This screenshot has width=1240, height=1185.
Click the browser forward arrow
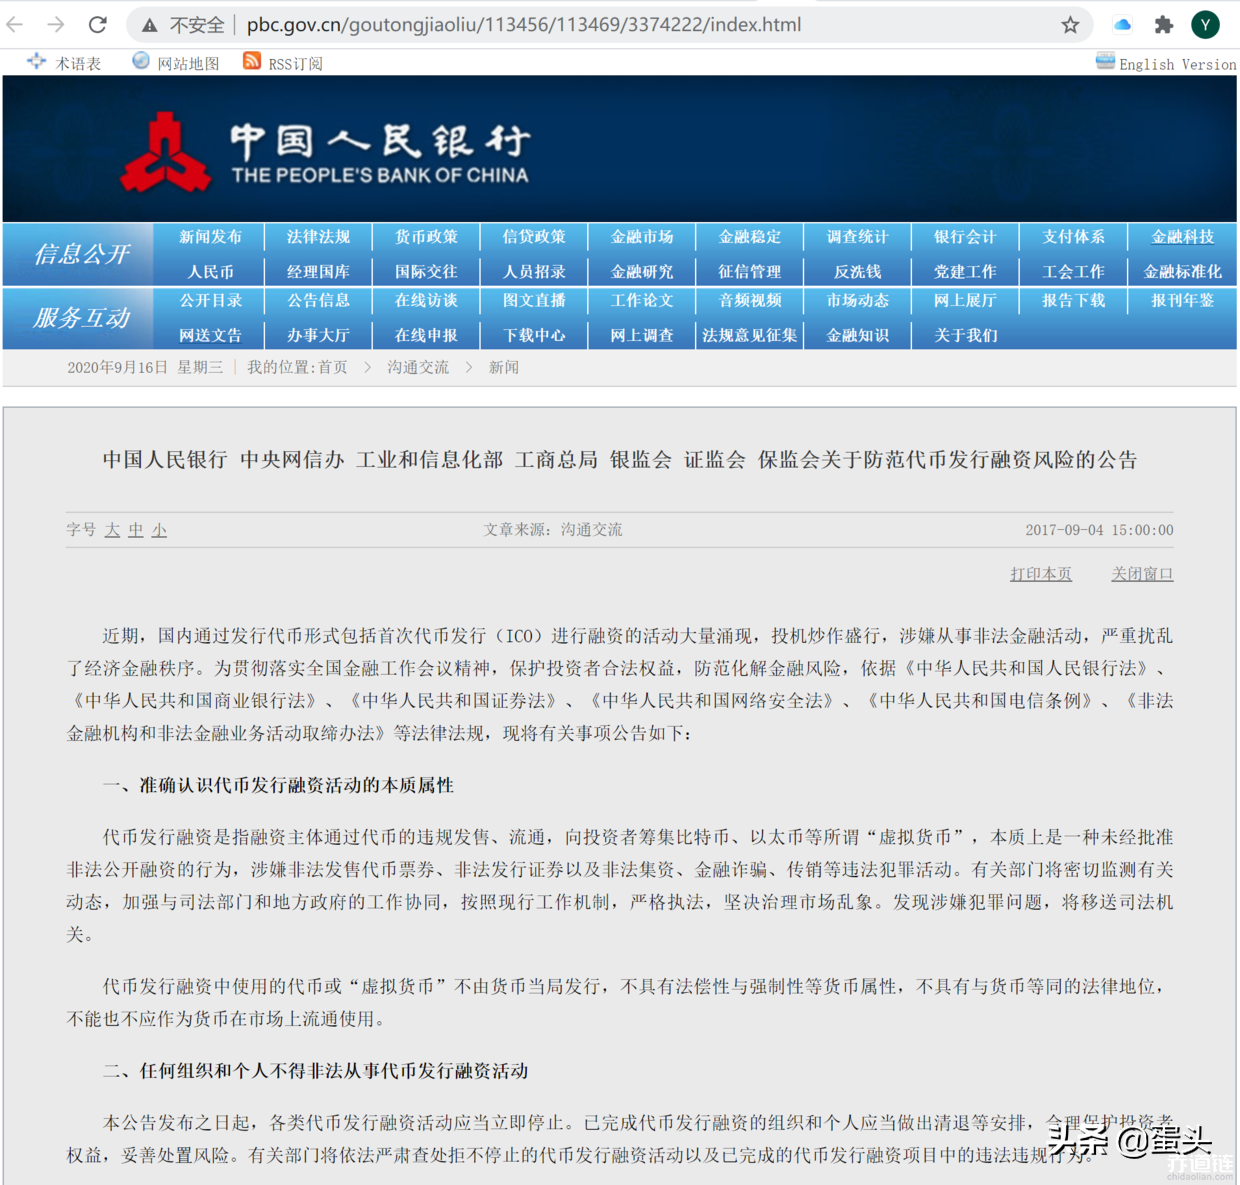(x=56, y=24)
